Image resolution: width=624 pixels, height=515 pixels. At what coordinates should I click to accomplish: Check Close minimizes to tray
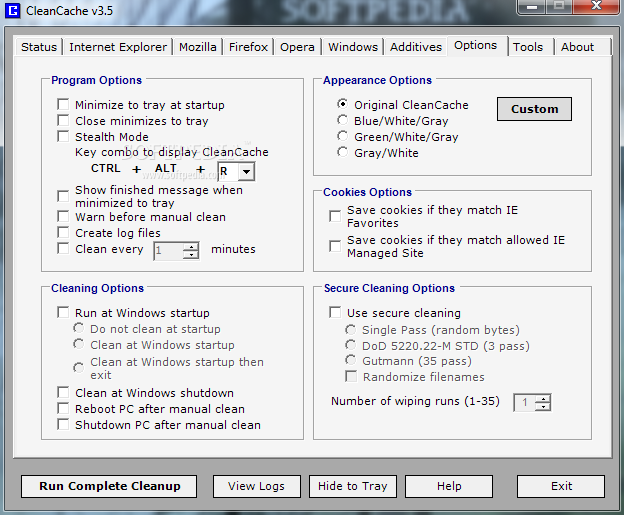[63, 121]
